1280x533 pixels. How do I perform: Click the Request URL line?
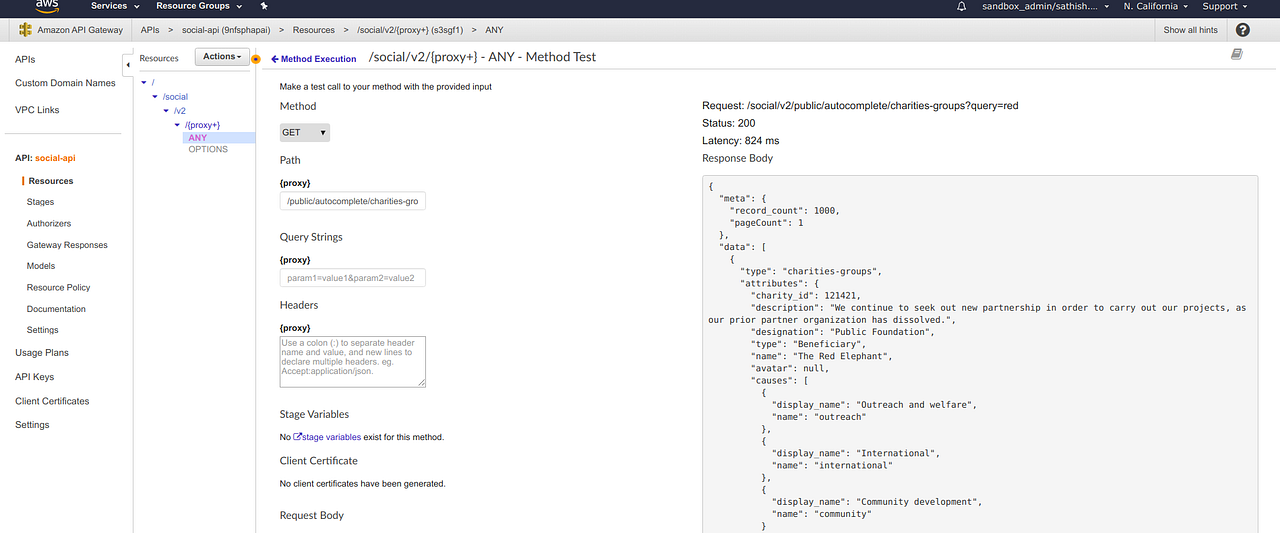[x=860, y=105]
